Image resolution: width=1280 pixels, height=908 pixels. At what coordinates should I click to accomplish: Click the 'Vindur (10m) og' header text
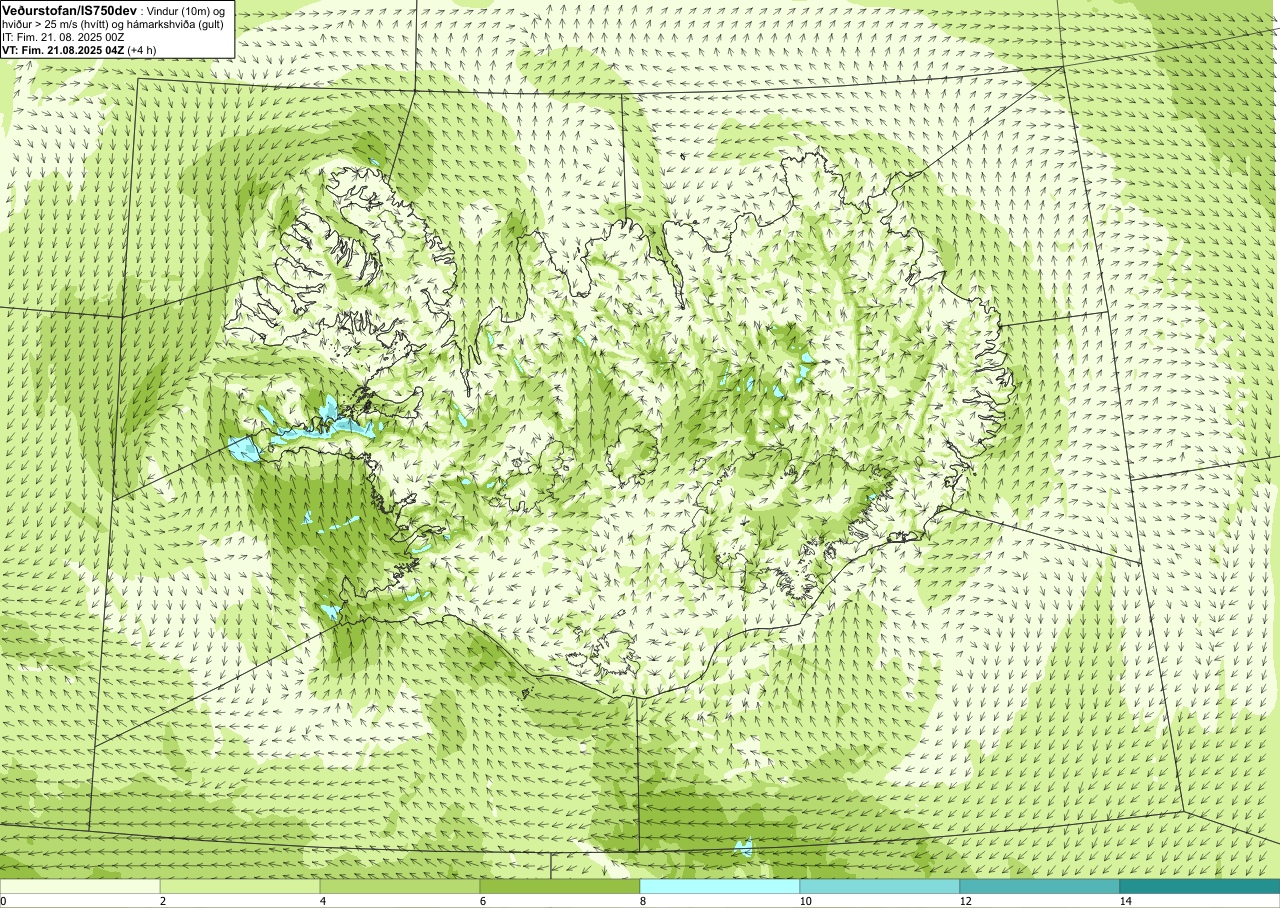click(185, 12)
